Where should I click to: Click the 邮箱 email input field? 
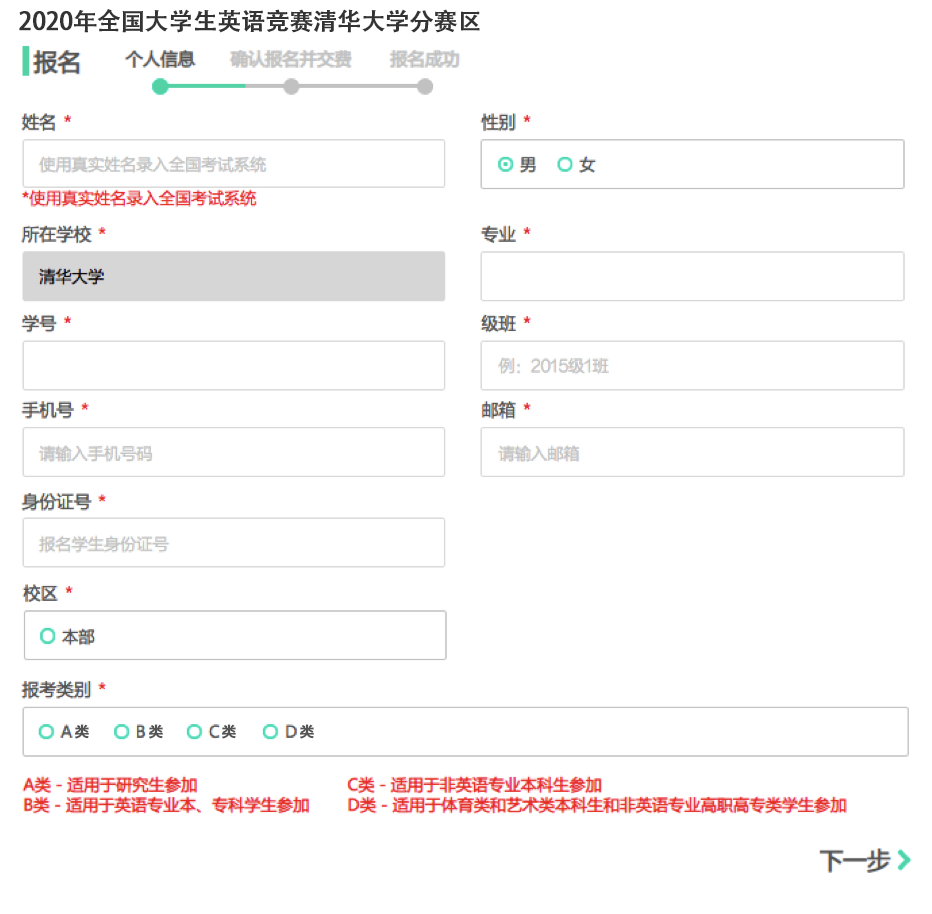(692, 453)
